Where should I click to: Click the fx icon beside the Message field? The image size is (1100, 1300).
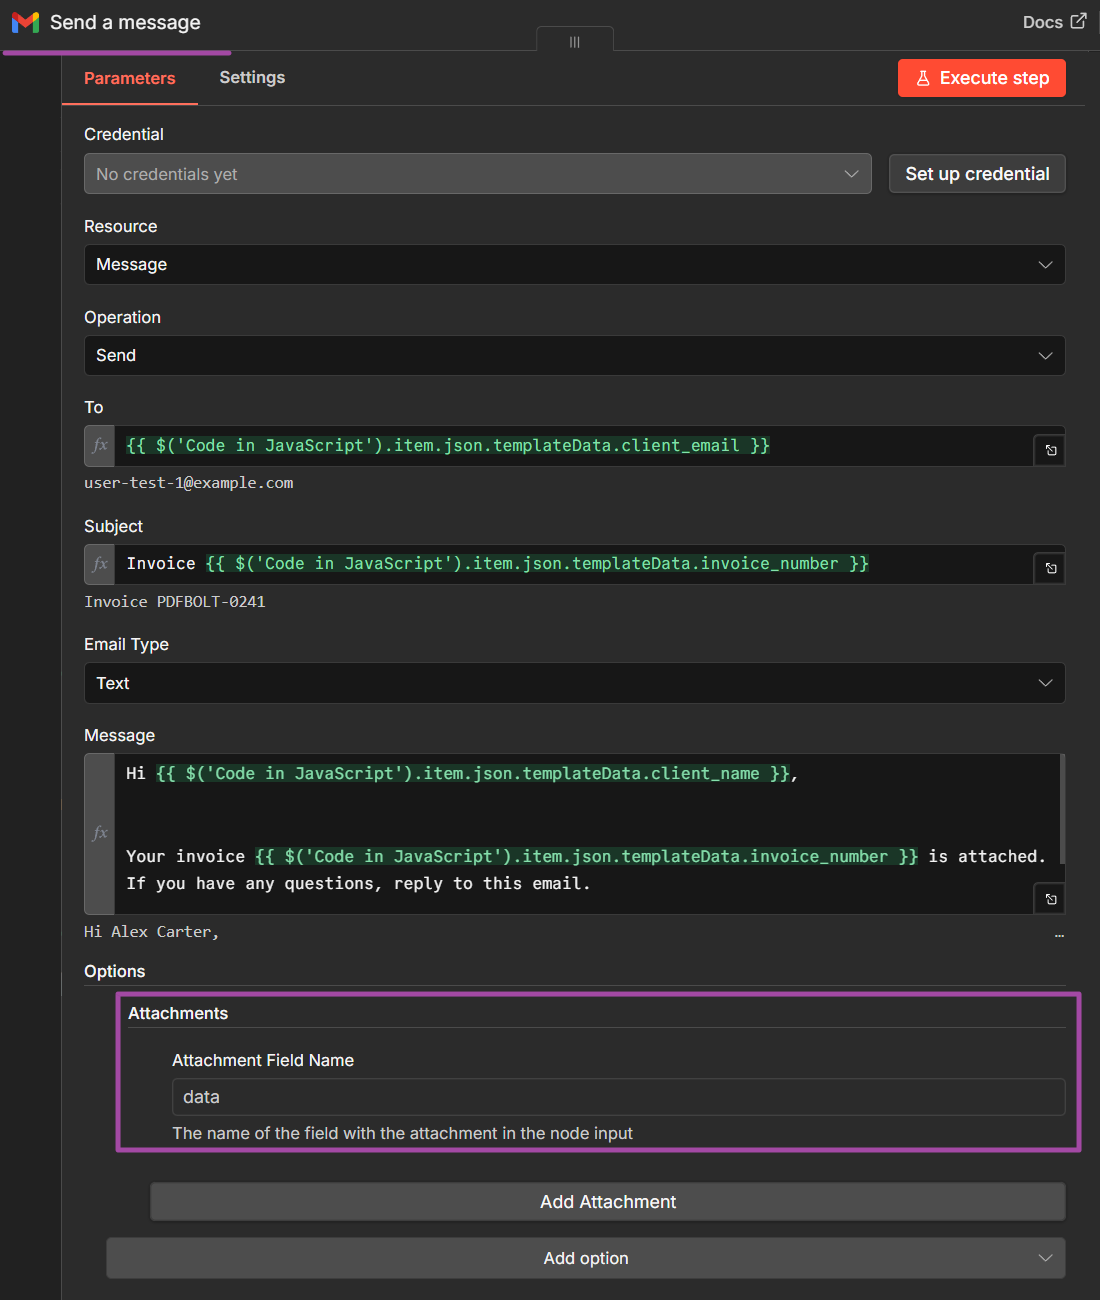pyautogui.click(x=99, y=832)
